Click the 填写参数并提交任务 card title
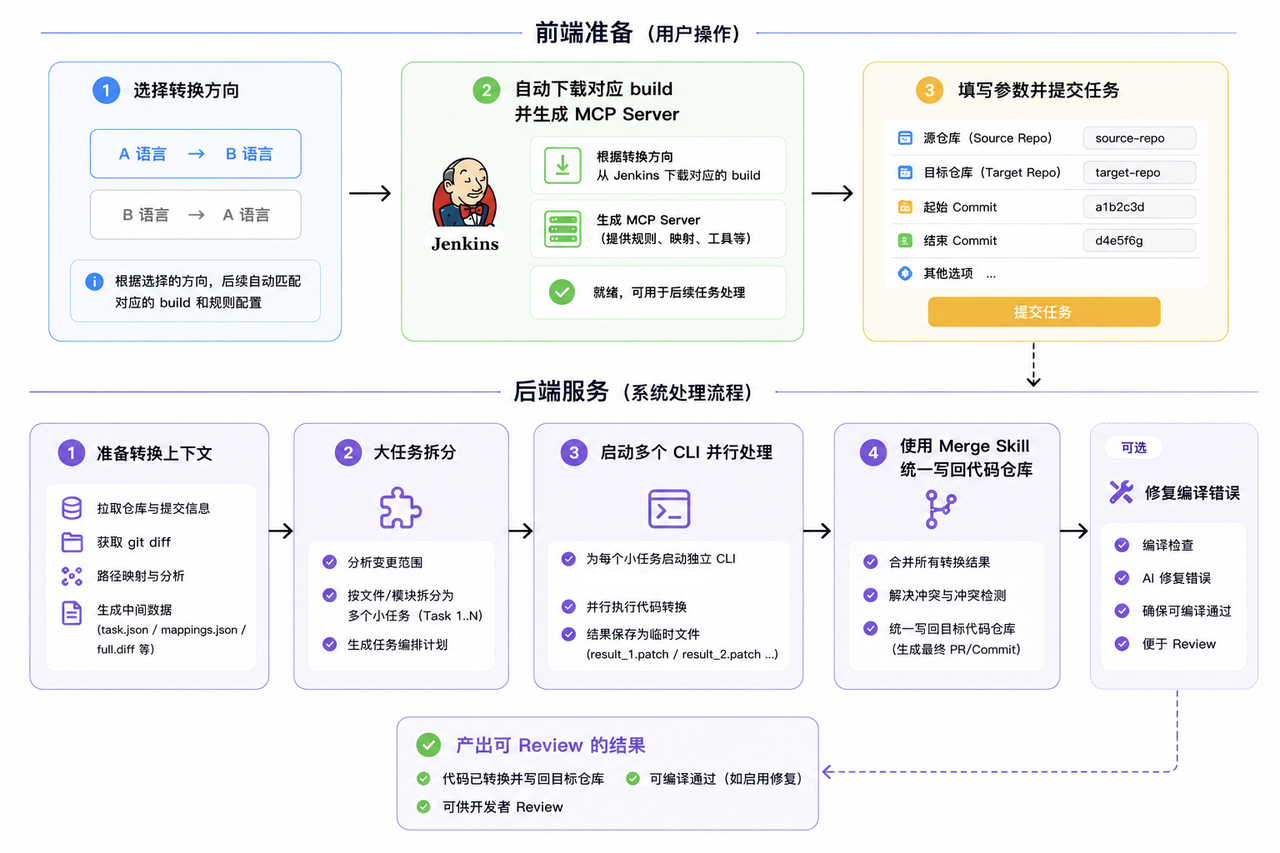Screen dimensions: 1280x853 pyautogui.click(x=1038, y=90)
